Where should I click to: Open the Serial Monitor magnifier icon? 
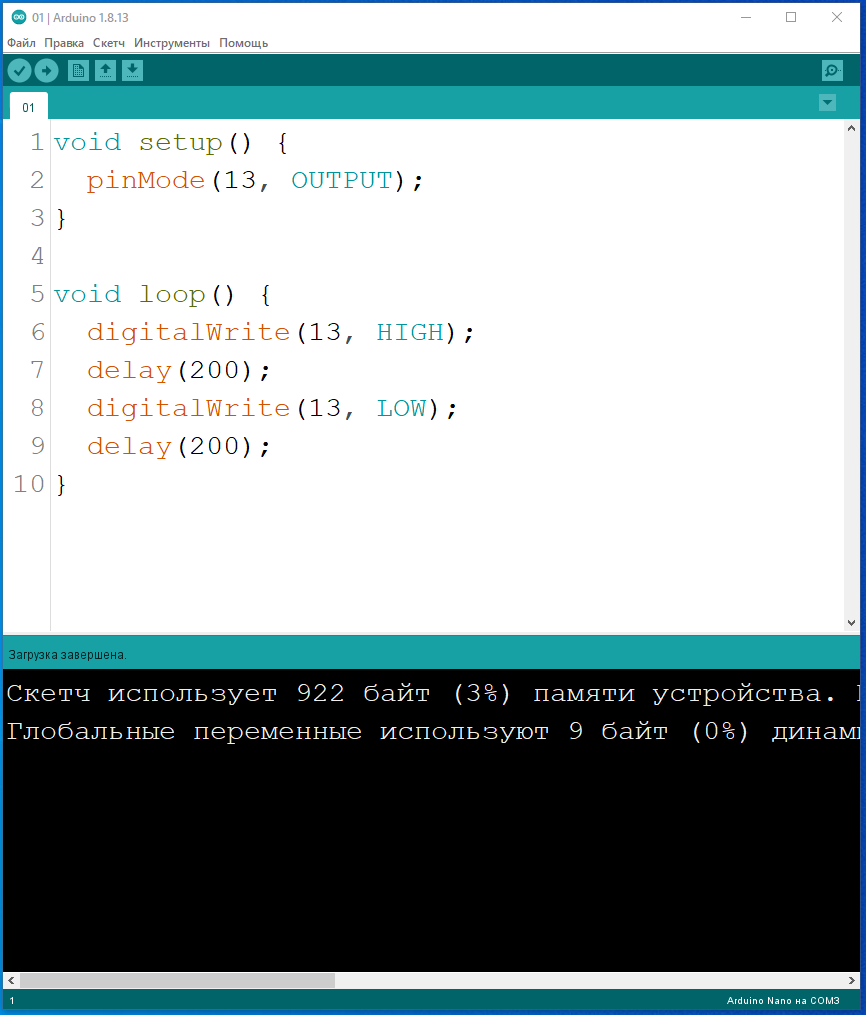(x=831, y=70)
